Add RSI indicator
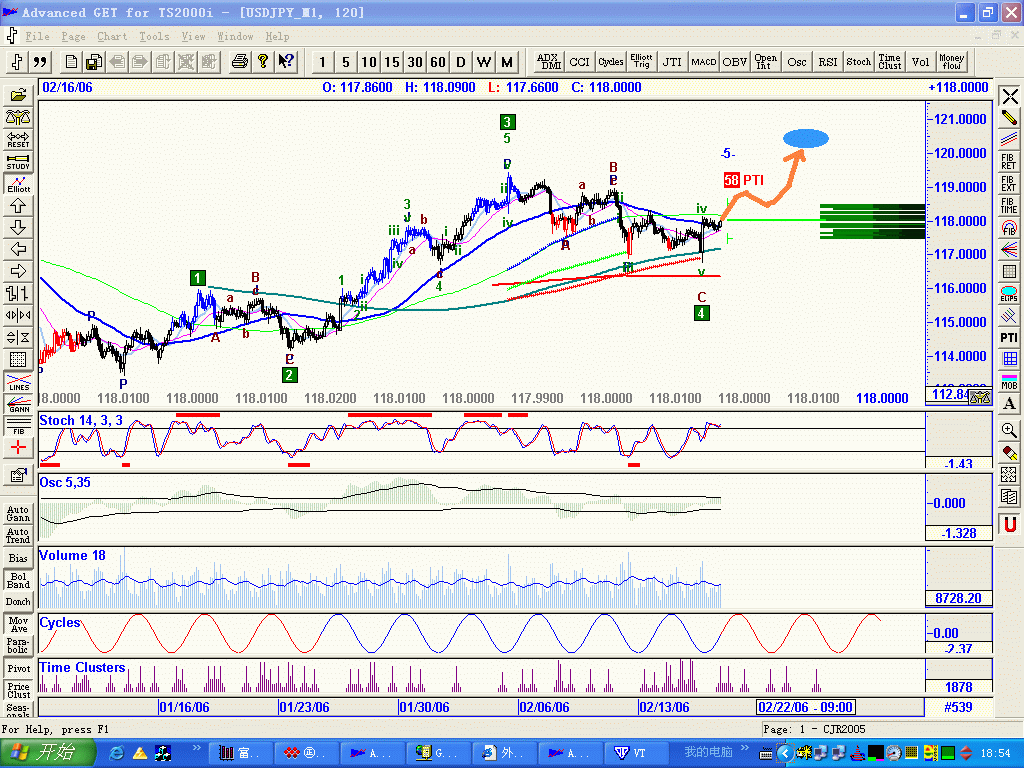This screenshot has width=1024, height=768. [x=827, y=62]
